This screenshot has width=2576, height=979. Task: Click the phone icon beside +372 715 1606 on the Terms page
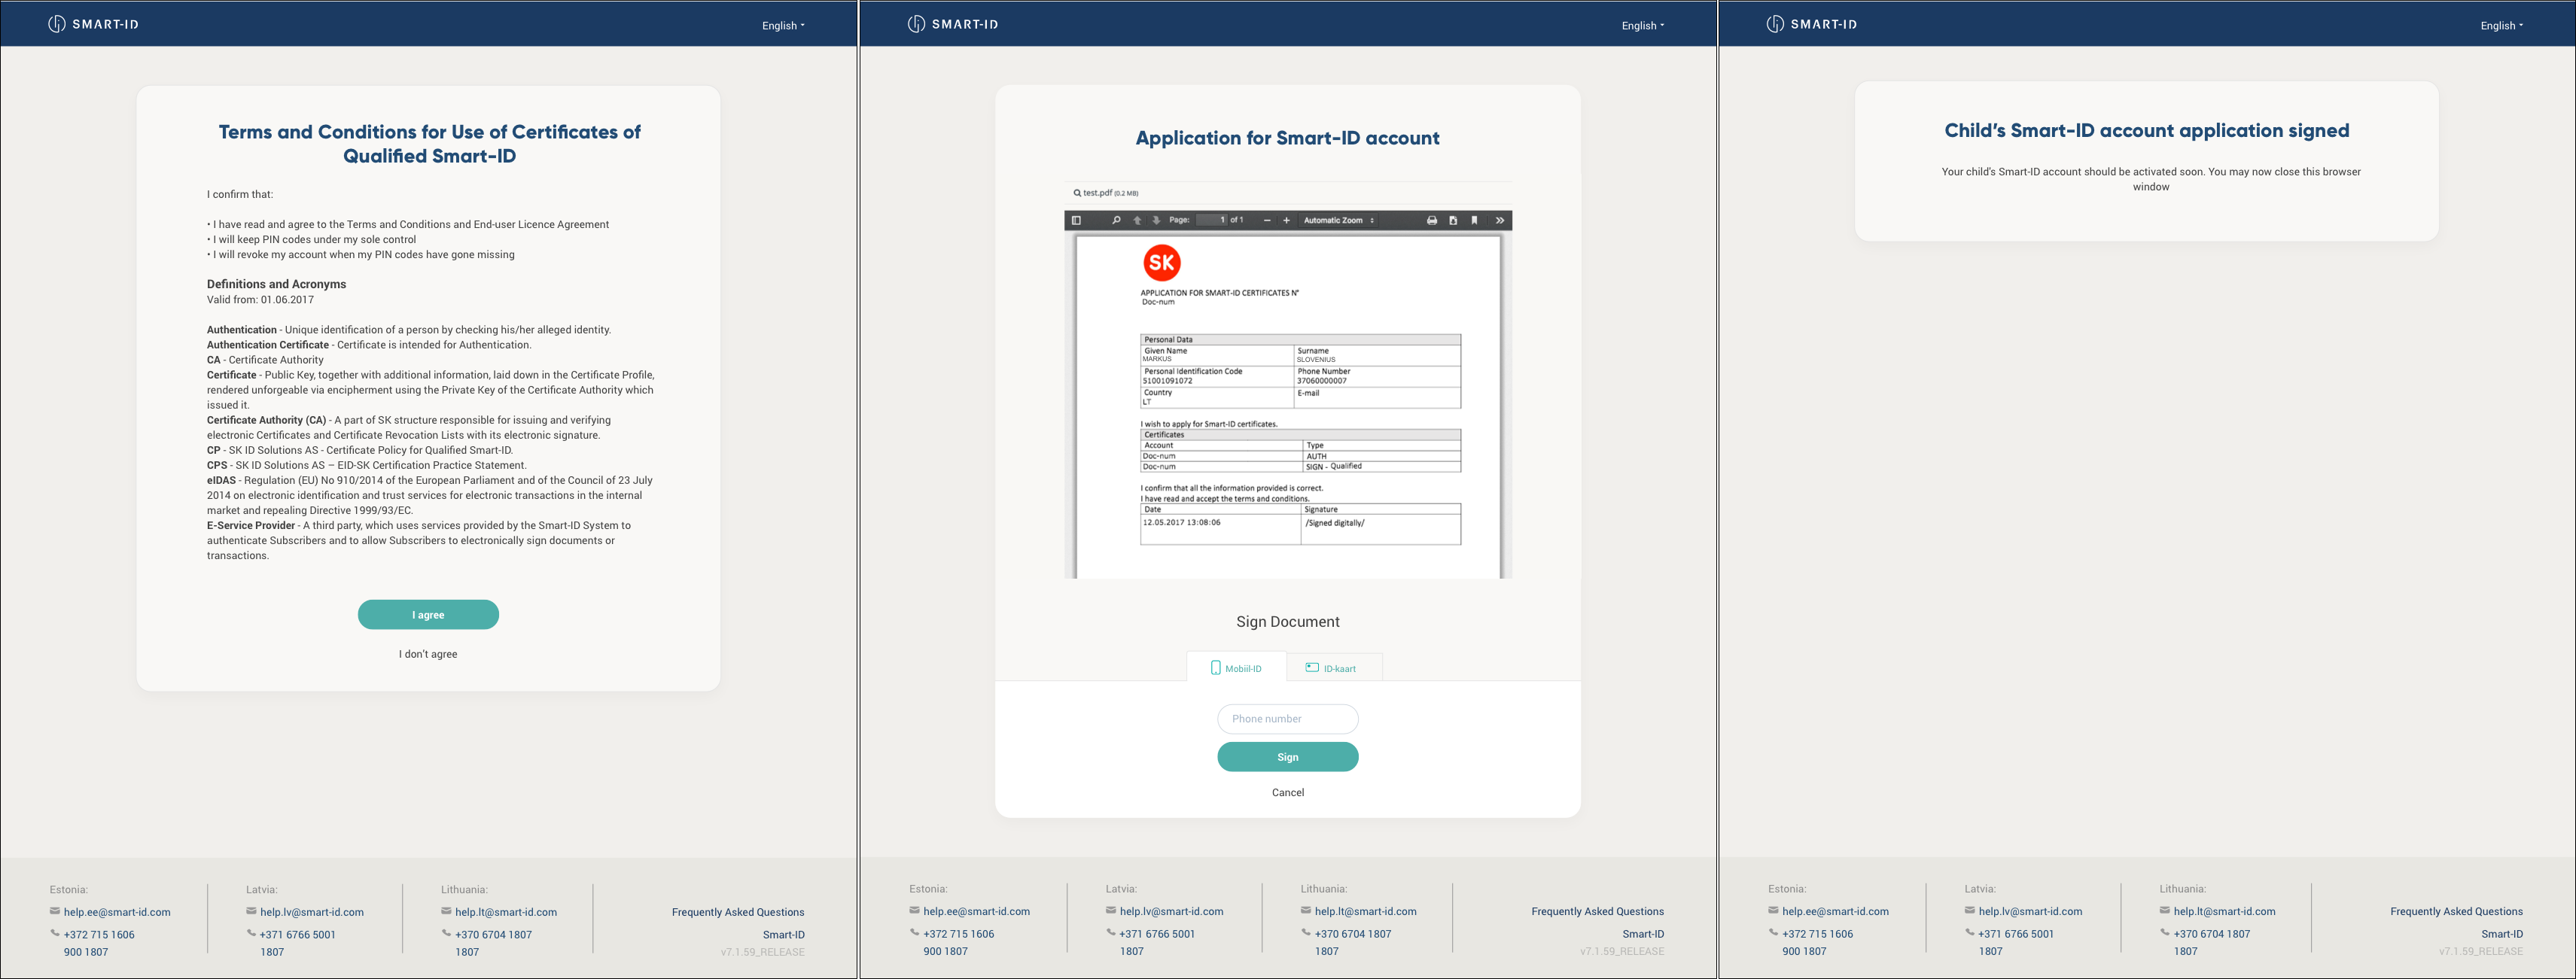click(x=55, y=933)
